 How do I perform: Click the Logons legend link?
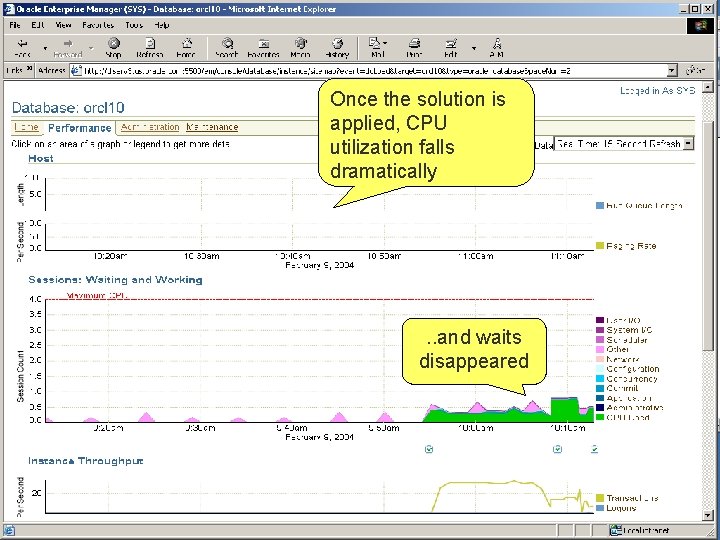point(621,508)
